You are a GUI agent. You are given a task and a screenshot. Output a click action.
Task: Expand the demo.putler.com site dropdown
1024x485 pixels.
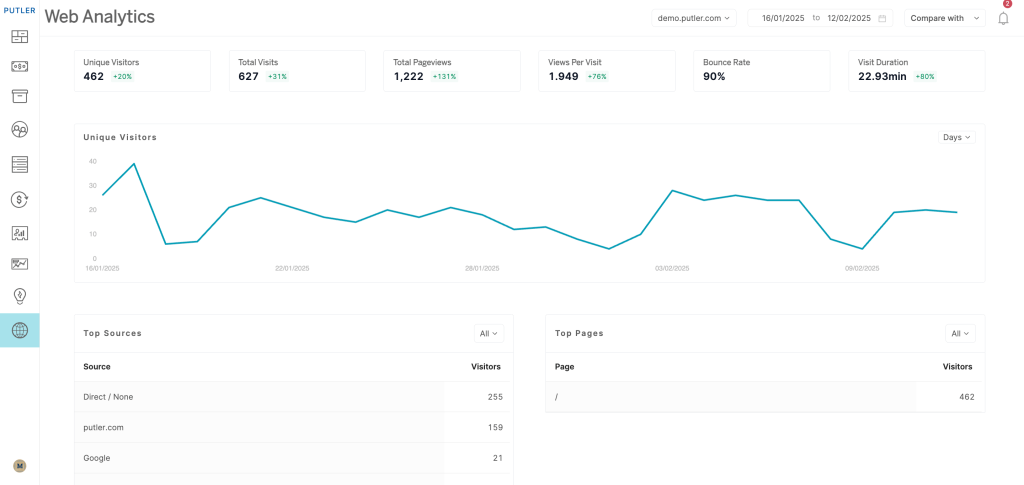point(694,18)
